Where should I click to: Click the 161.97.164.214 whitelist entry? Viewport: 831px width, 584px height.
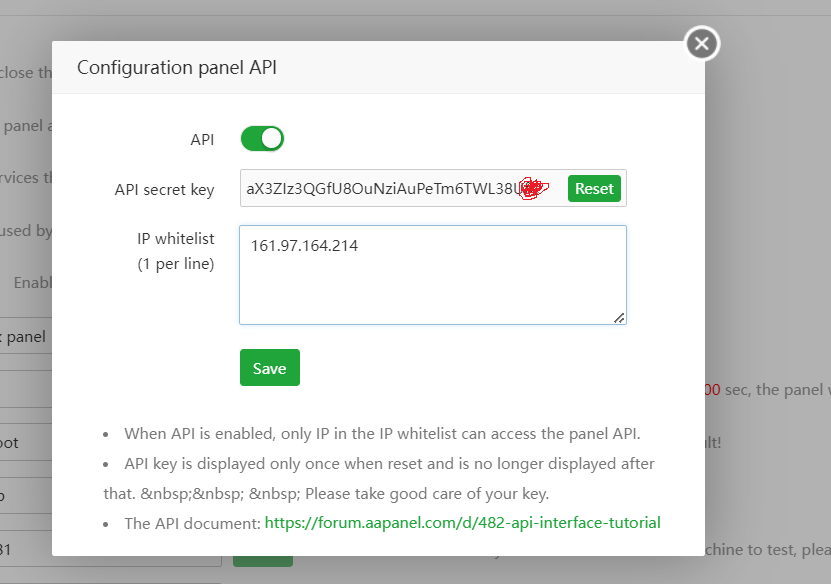click(304, 245)
